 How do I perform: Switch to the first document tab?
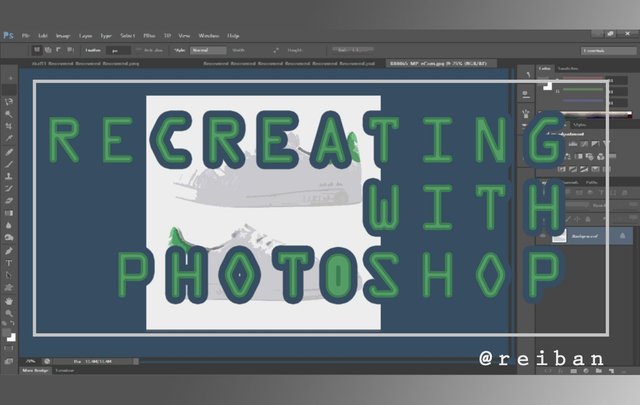click(85, 64)
